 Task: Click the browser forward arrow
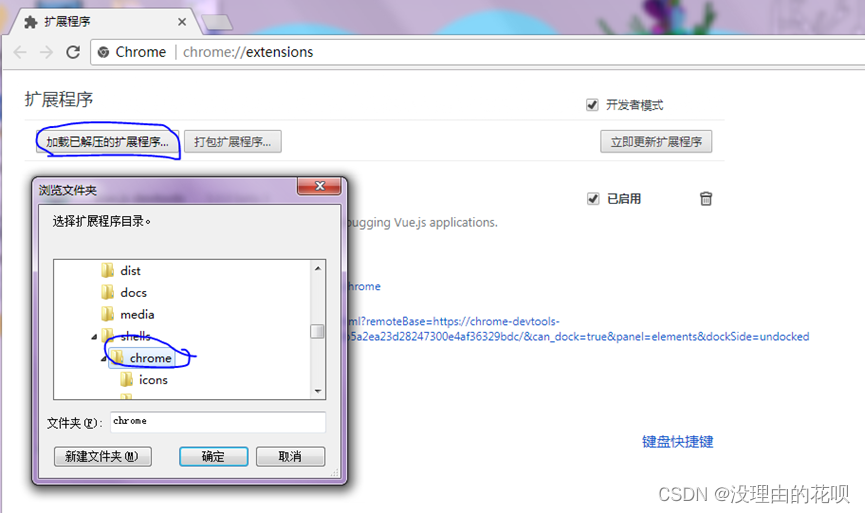tap(46, 52)
